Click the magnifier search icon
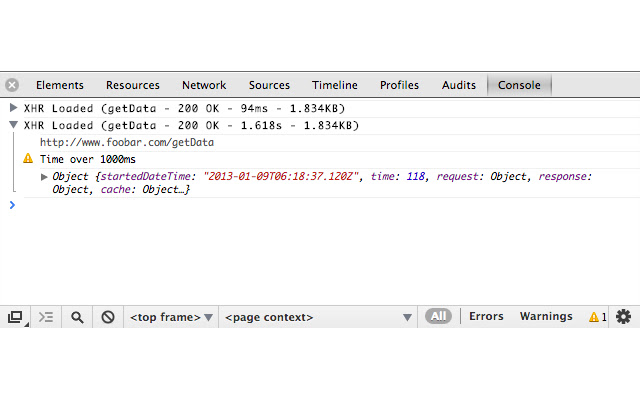Screen dimensions: 640x400 [x=77, y=317]
